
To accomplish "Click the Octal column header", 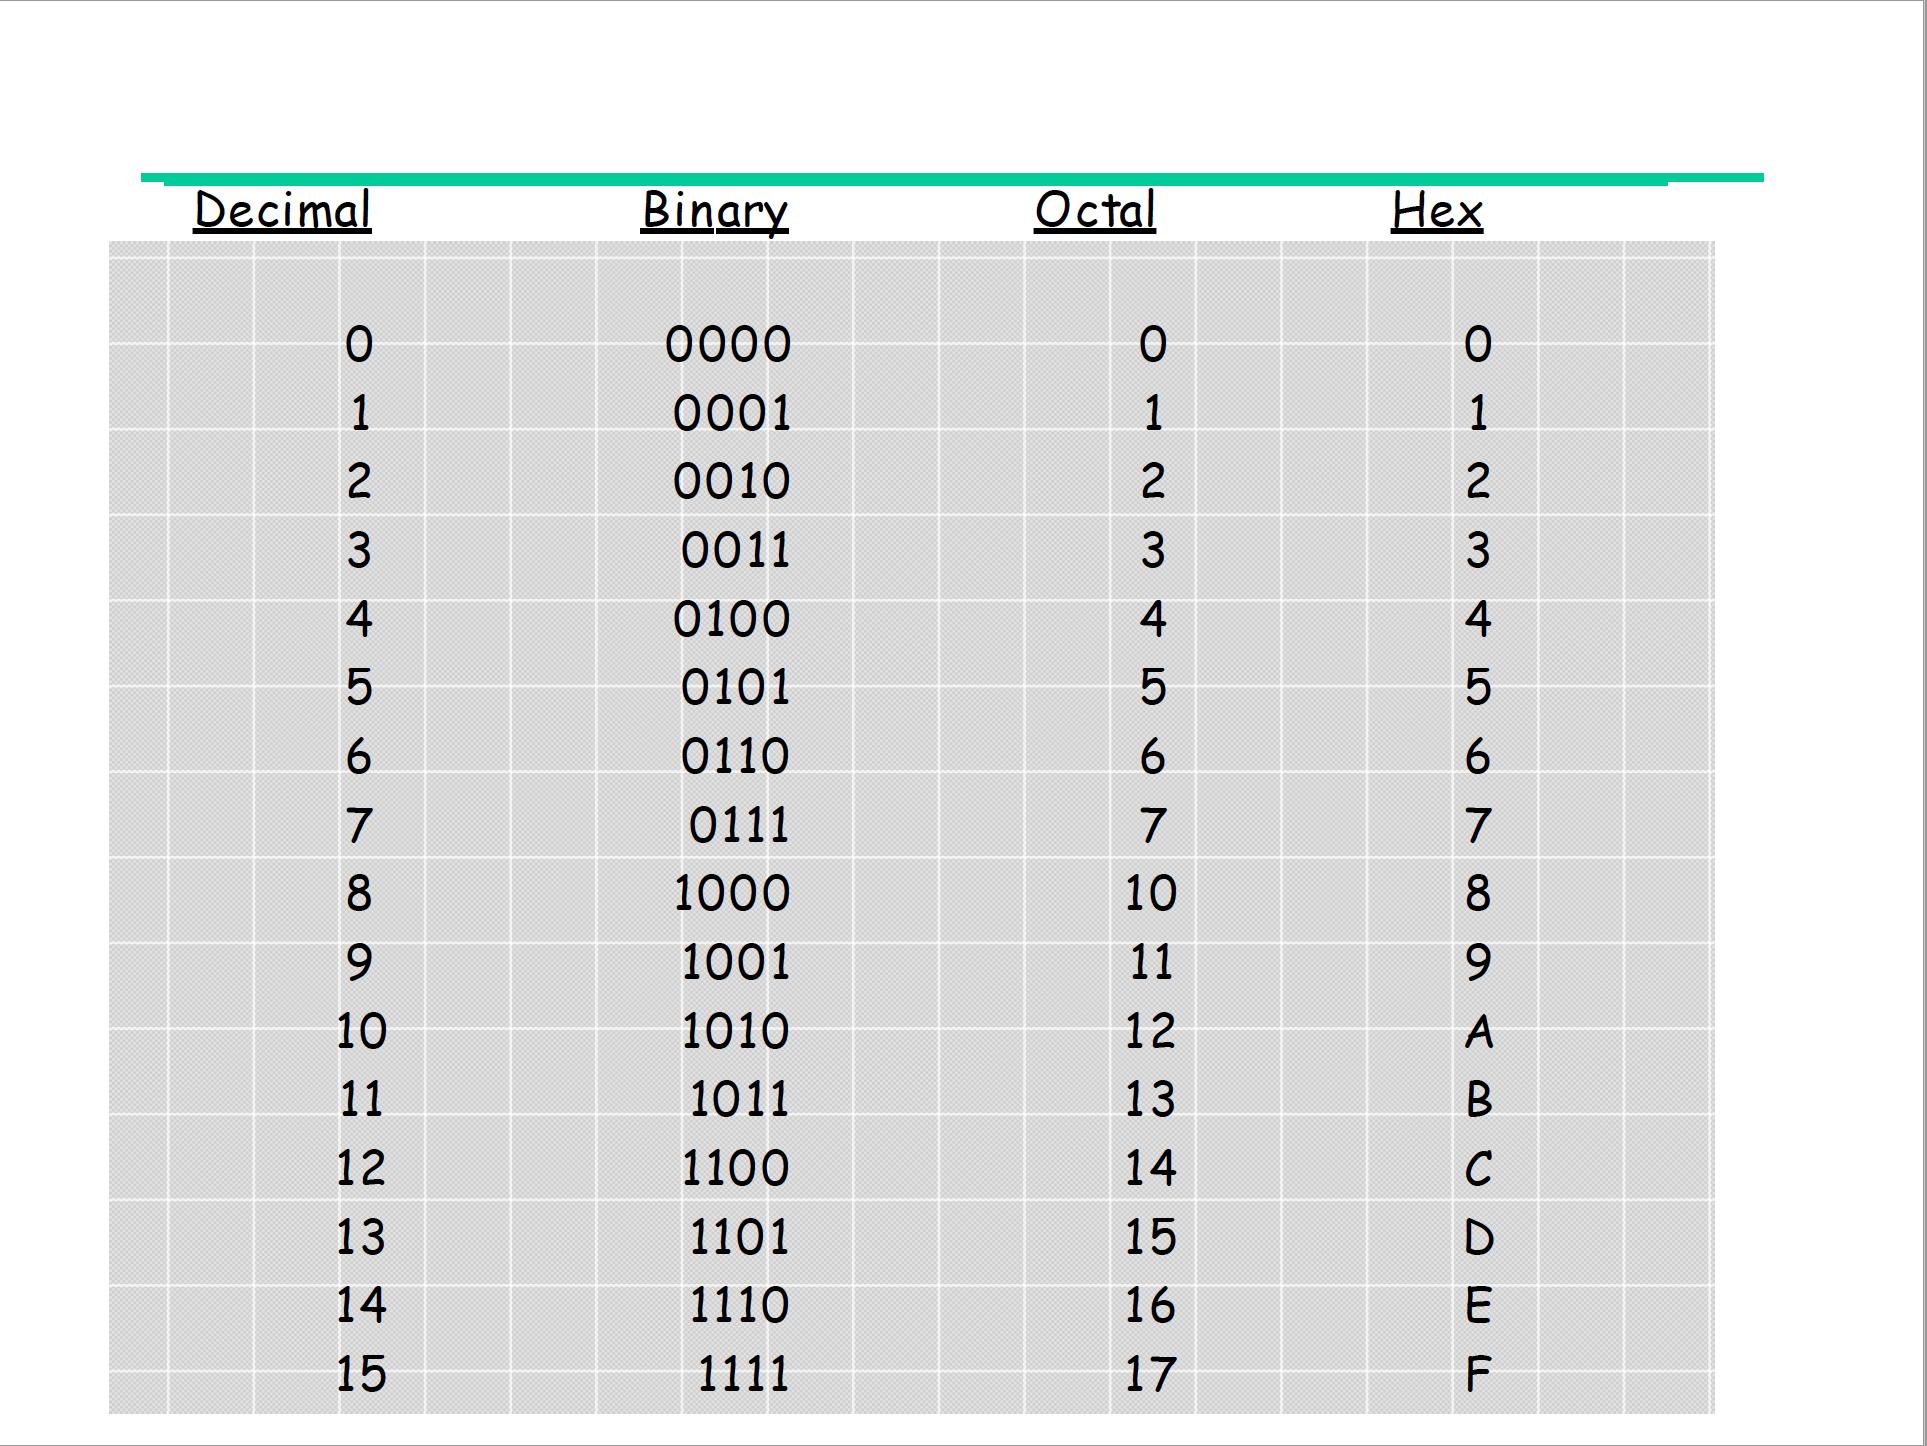I will pyautogui.click(x=1094, y=211).
